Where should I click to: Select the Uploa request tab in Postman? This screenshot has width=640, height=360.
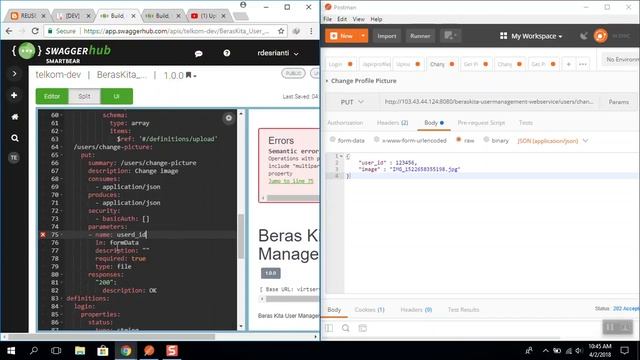(x=408, y=64)
